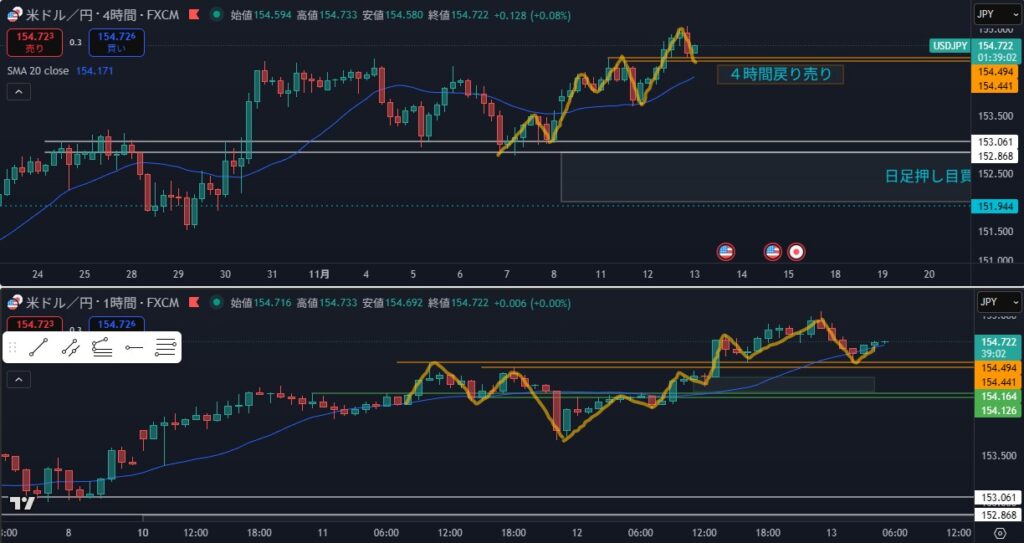This screenshot has height=543, width=1024.
Task: Select the horizontal ray drawing tool
Action: pyautogui.click(x=134, y=347)
